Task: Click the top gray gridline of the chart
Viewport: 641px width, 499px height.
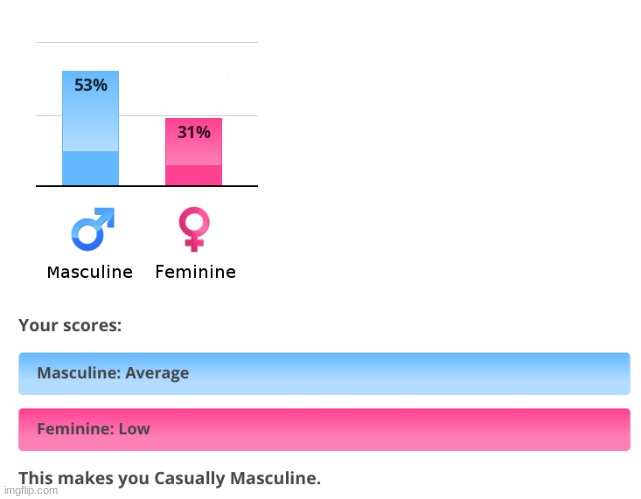Action: (x=147, y=42)
